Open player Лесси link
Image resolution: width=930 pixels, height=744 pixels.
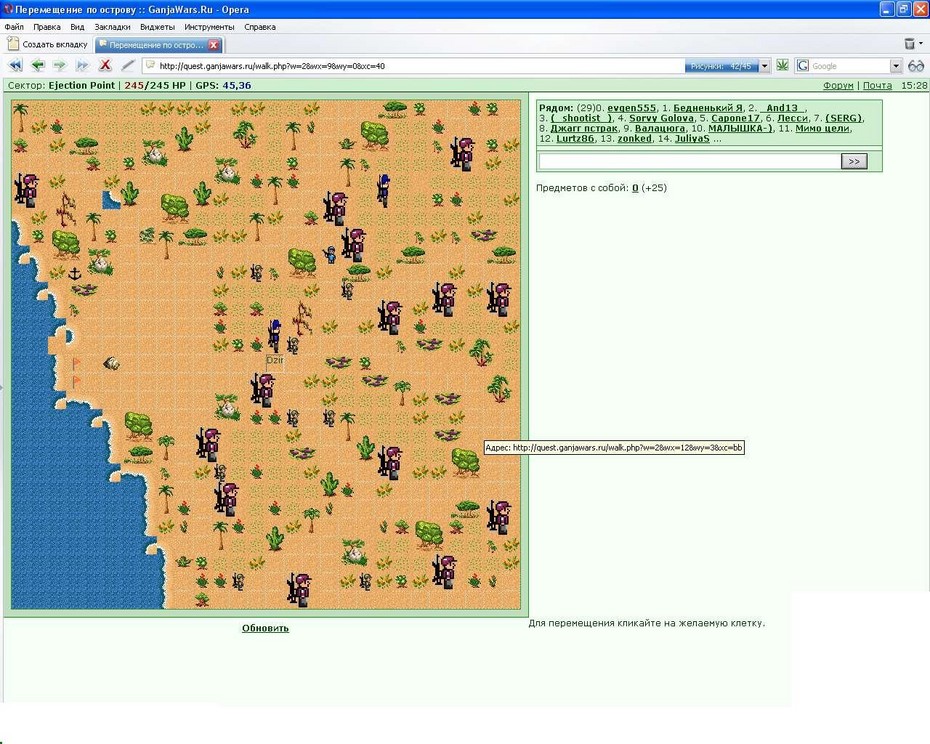tap(792, 118)
